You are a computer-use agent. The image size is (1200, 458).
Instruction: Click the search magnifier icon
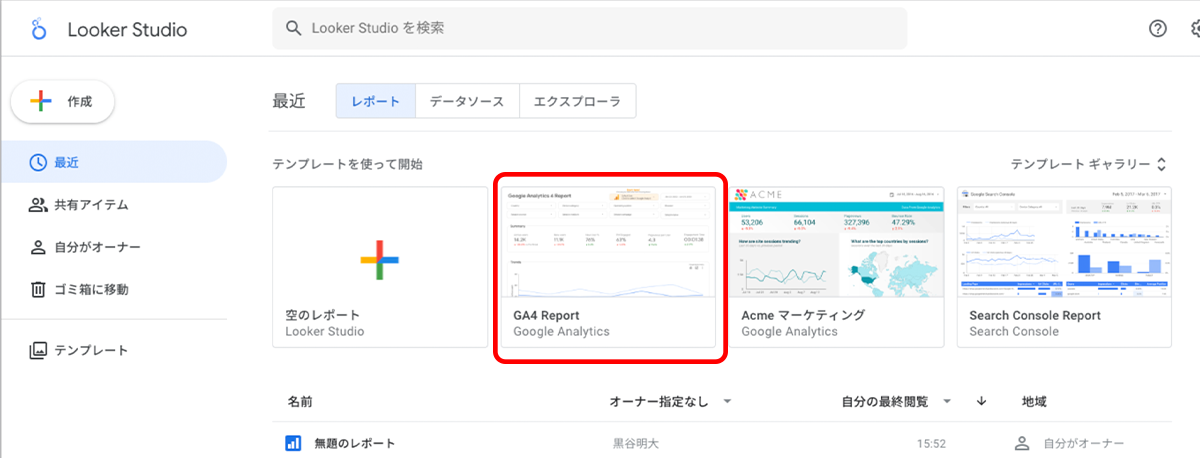coord(294,29)
